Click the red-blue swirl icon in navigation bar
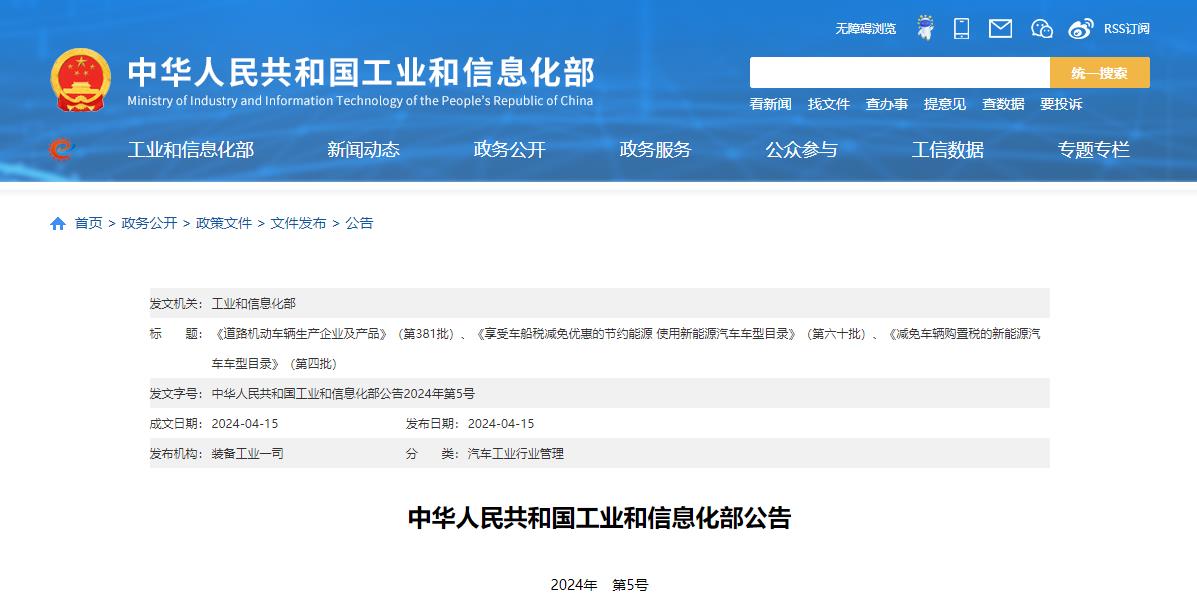Image resolution: width=1197 pixels, height=598 pixels. click(62, 150)
